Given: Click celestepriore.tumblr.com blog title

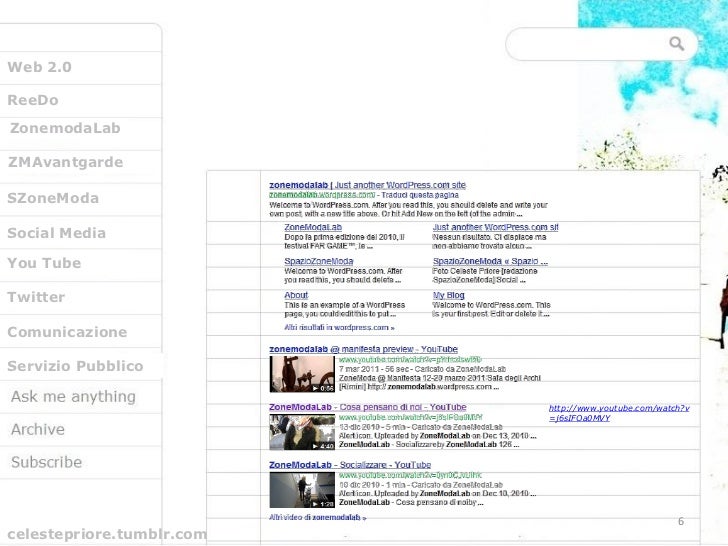Looking at the screenshot, I should 107,534.
